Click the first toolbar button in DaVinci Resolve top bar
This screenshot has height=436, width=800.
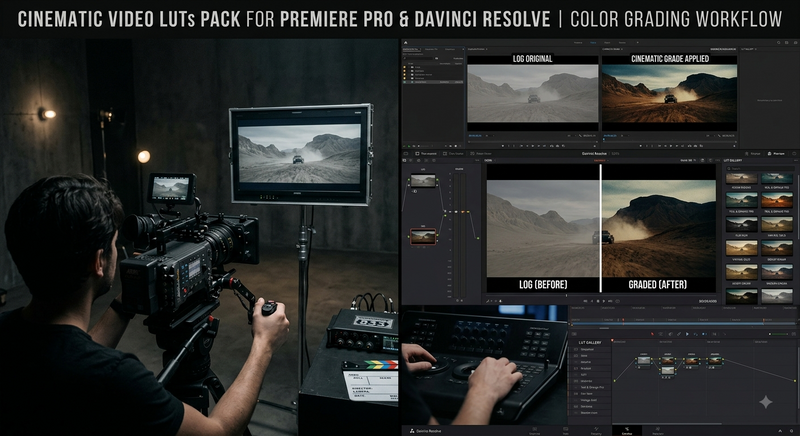coord(406,153)
